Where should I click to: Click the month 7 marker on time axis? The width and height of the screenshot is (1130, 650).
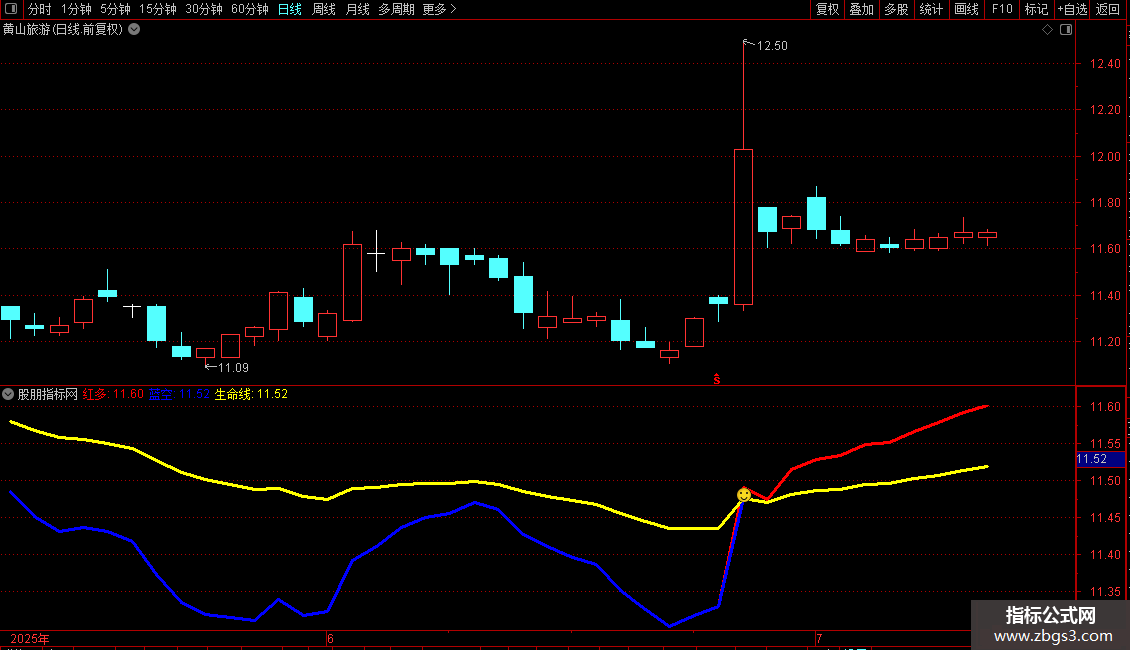[819, 638]
